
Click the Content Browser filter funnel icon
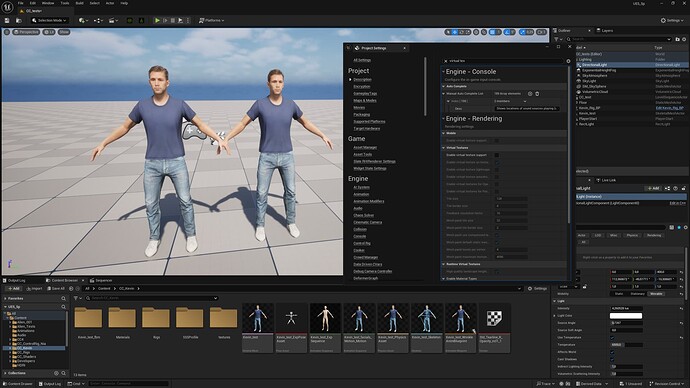[x=76, y=298]
